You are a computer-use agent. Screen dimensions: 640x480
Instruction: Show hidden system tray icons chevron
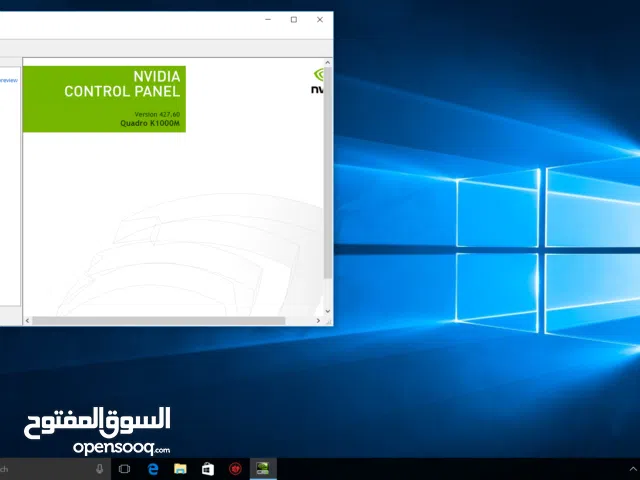click(x=633, y=469)
